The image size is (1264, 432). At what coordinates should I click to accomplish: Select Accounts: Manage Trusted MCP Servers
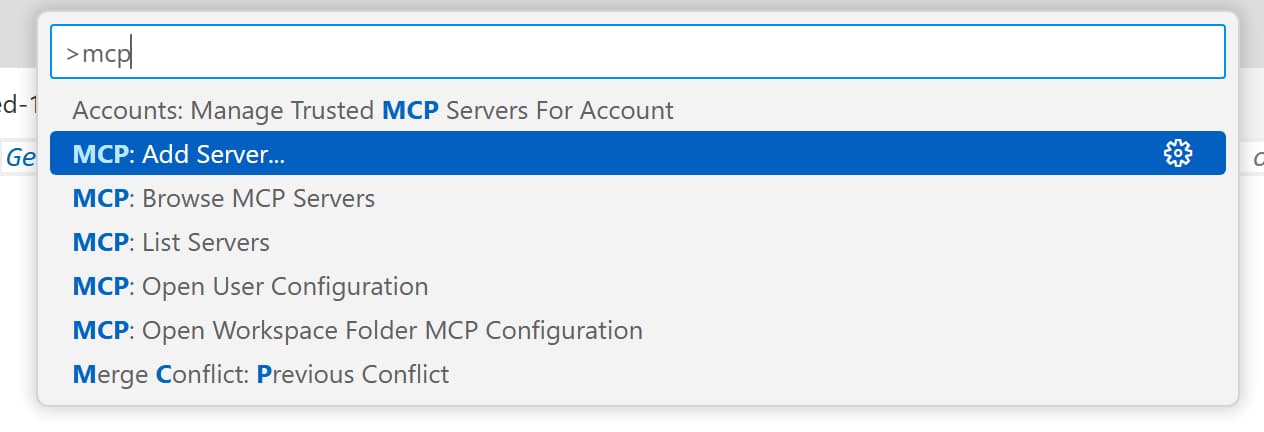[373, 110]
